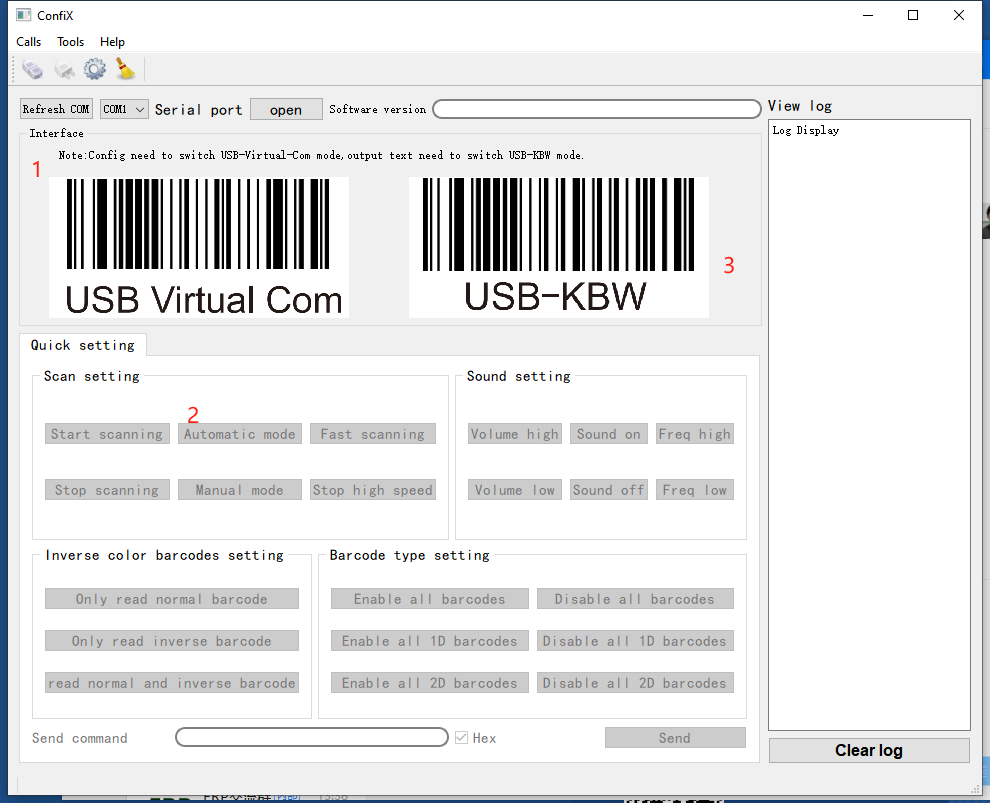
Task: Click the Freq high button
Action: coord(695,434)
